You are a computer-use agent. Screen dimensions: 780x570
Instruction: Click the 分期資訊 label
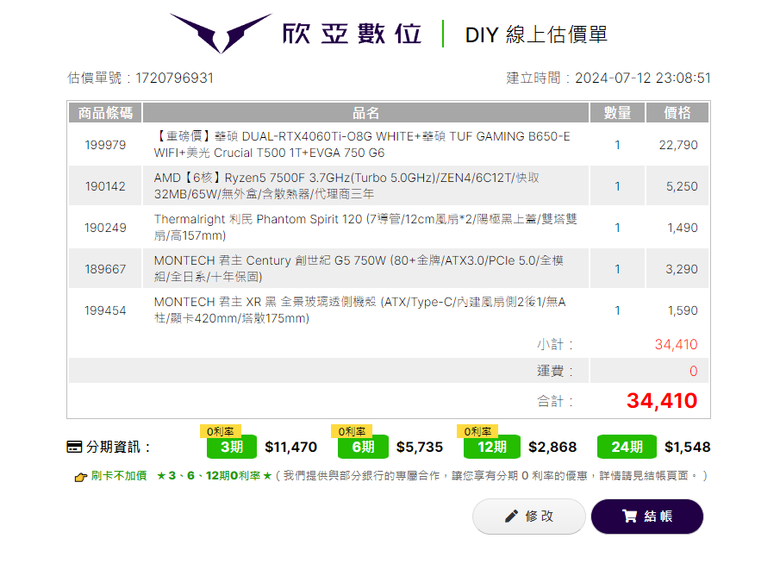[118, 447]
